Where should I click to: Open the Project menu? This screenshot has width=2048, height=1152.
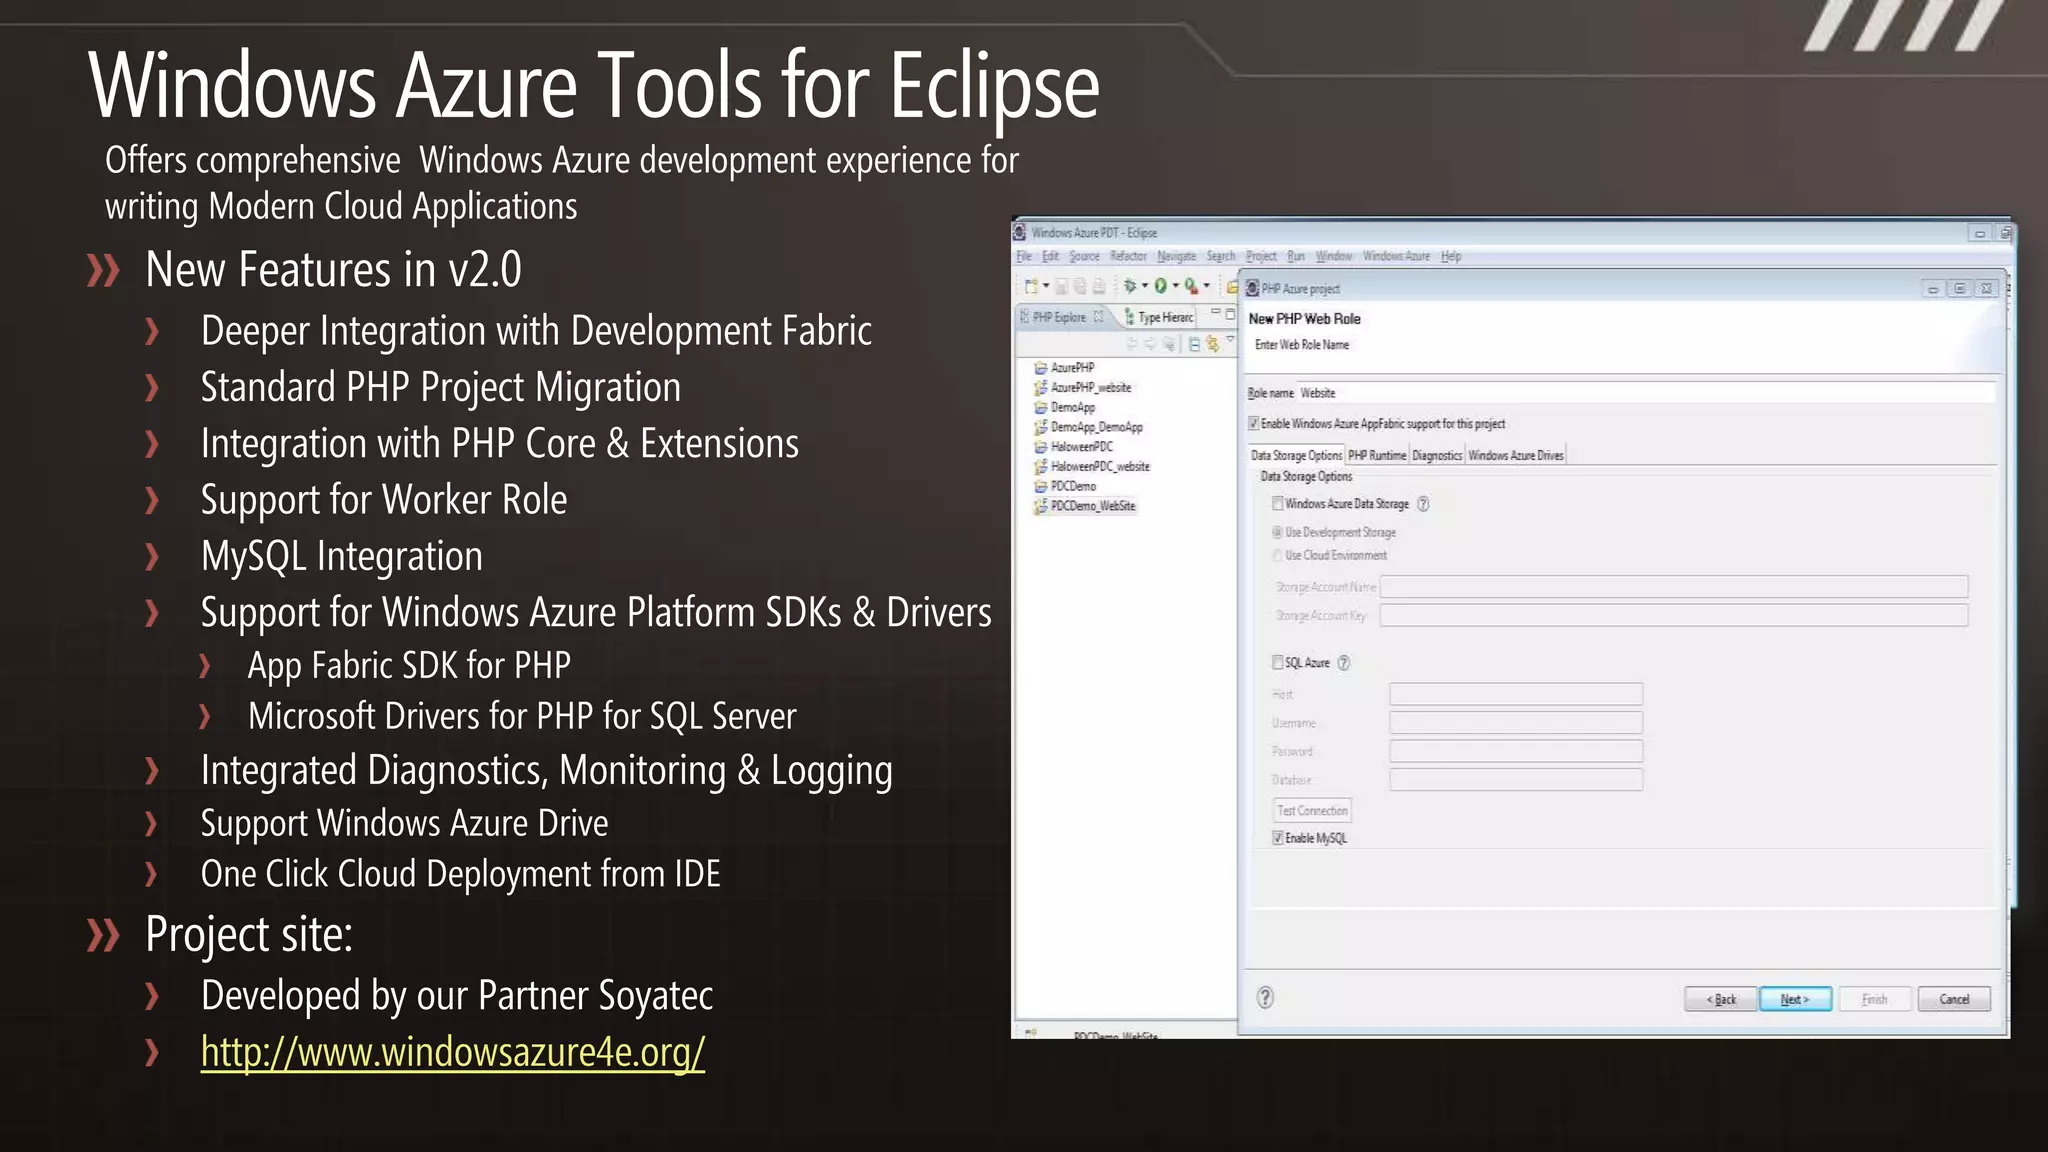point(1261,257)
